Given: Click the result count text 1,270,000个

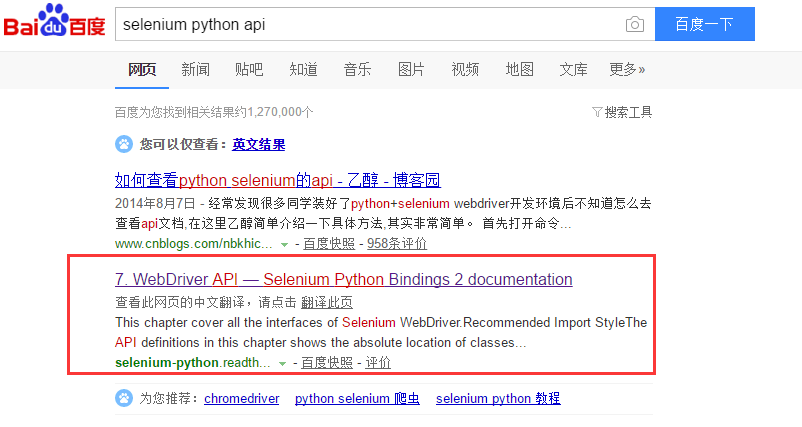Looking at the screenshot, I should (x=280, y=112).
